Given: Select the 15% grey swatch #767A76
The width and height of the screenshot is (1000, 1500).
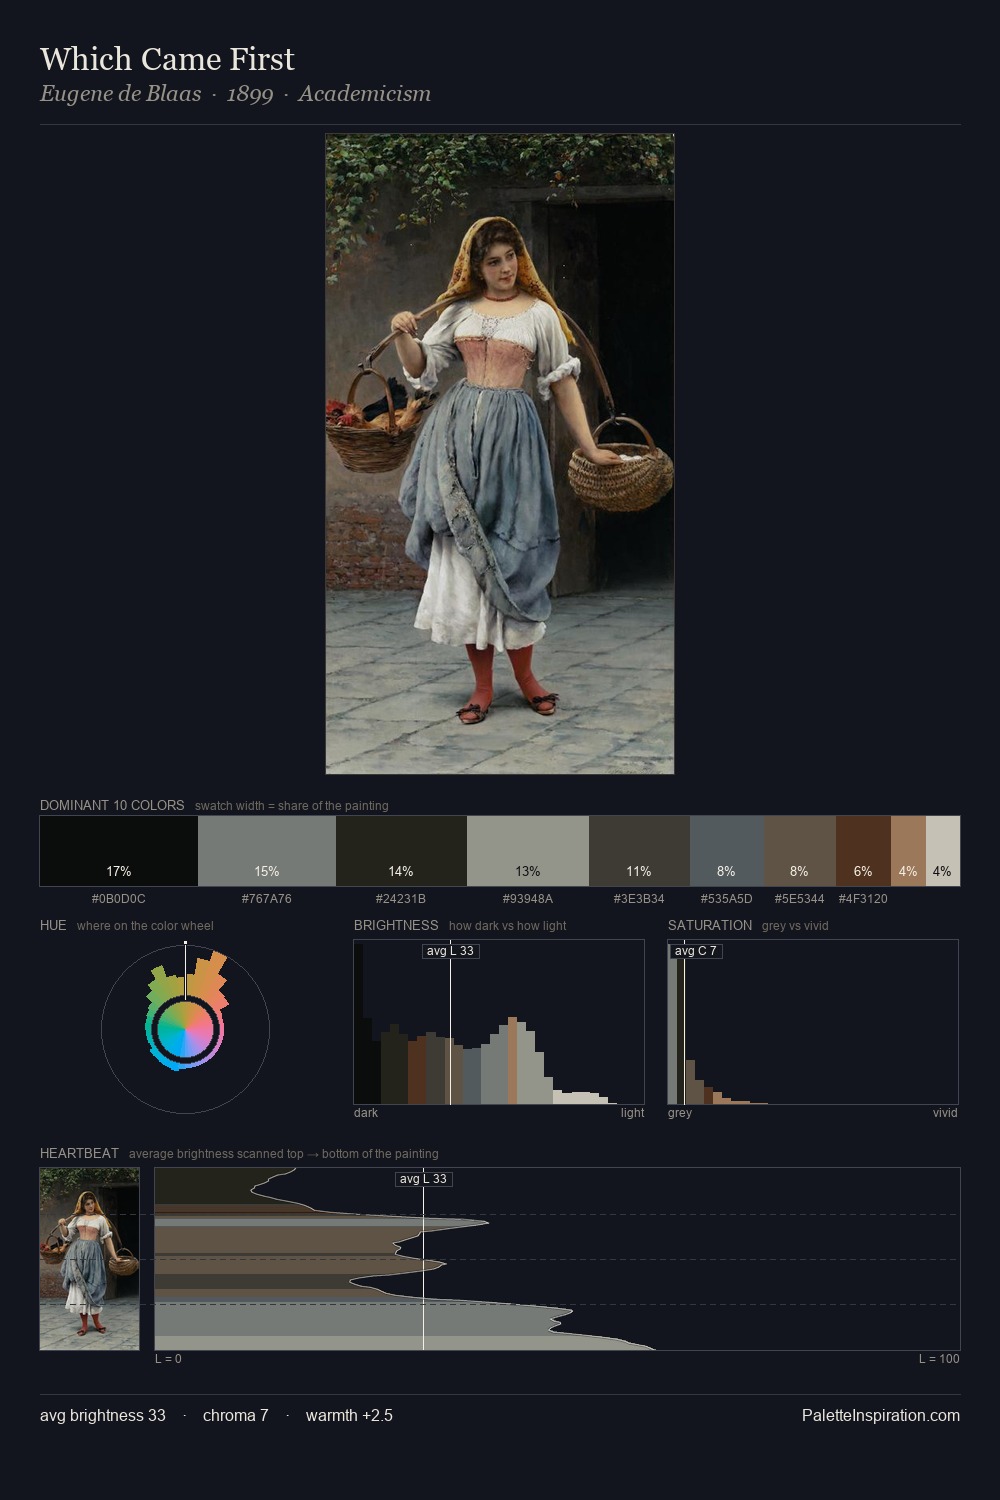Looking at the screenshot, I should point(267,851).
